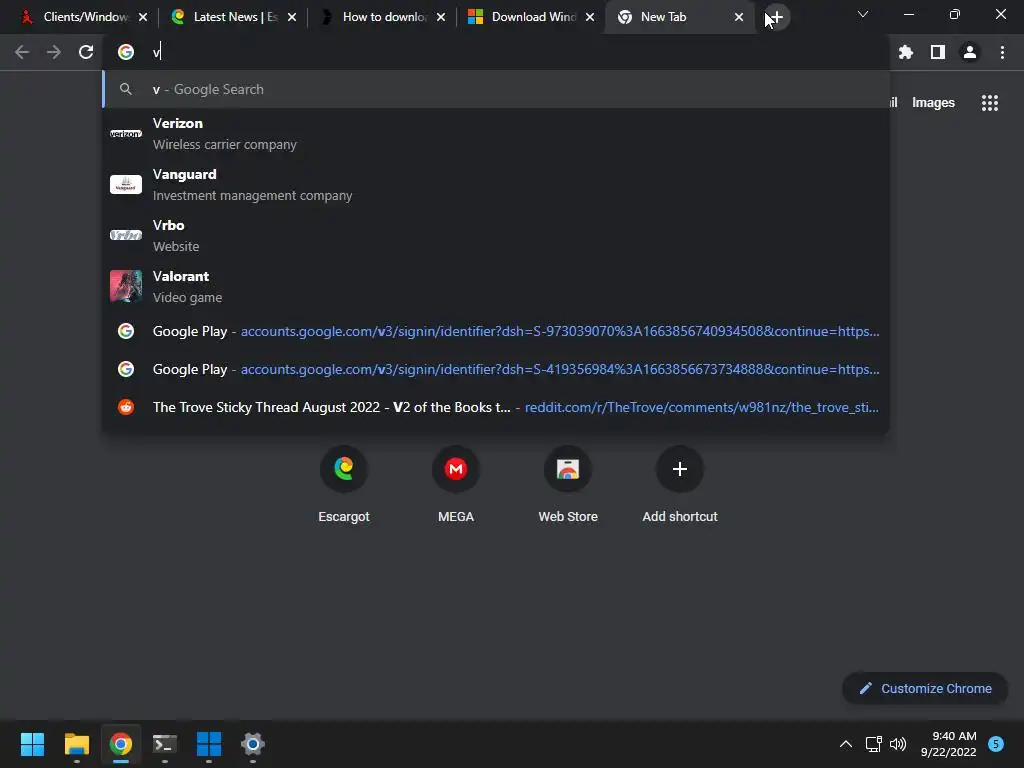Viewport: 1024px width, 768px height.
Task: Close the New Tab tab
Action: click(x=739, y=17)
